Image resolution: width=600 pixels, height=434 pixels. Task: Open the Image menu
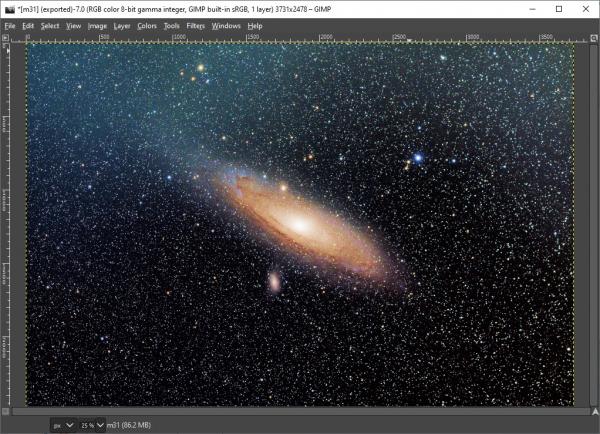[x=97, y=26]
